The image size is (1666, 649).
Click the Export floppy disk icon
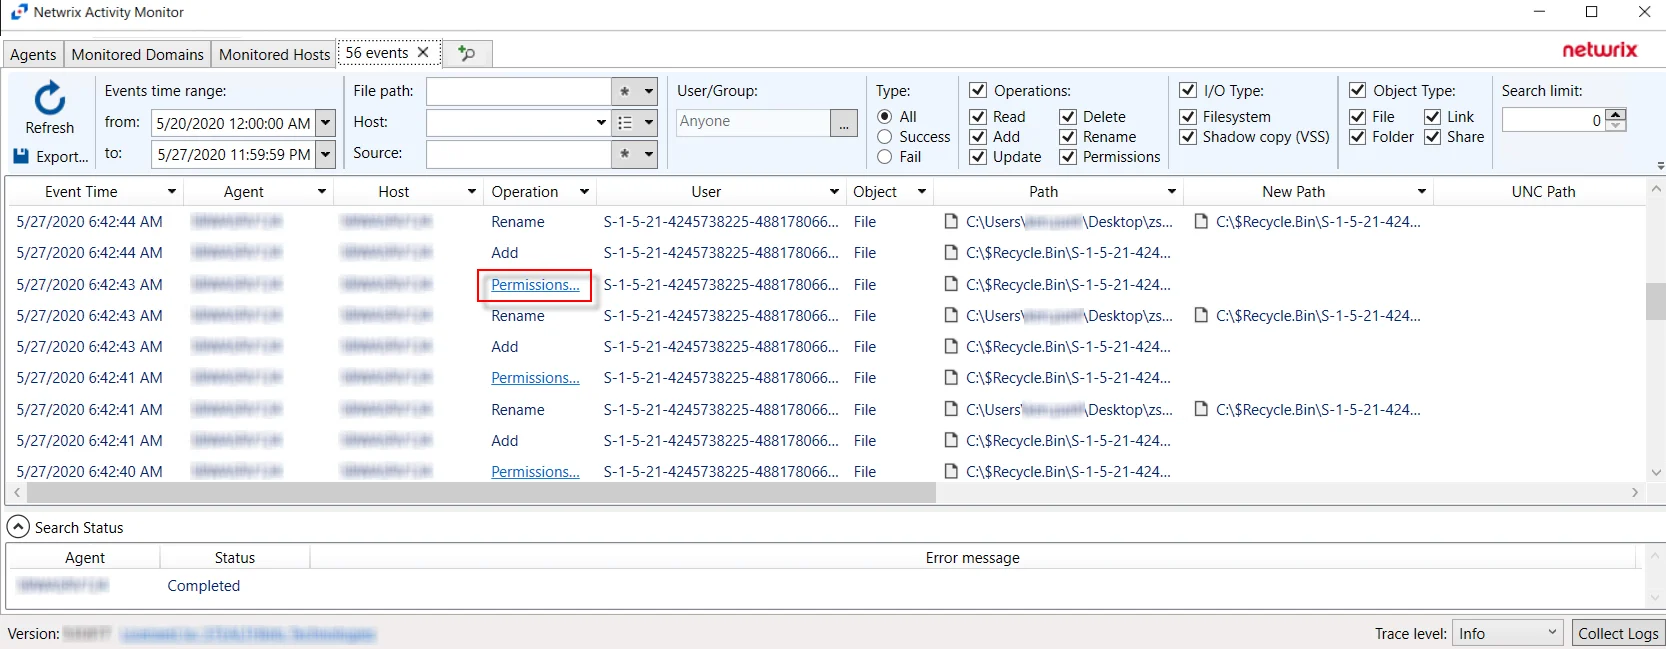point(21,156)
